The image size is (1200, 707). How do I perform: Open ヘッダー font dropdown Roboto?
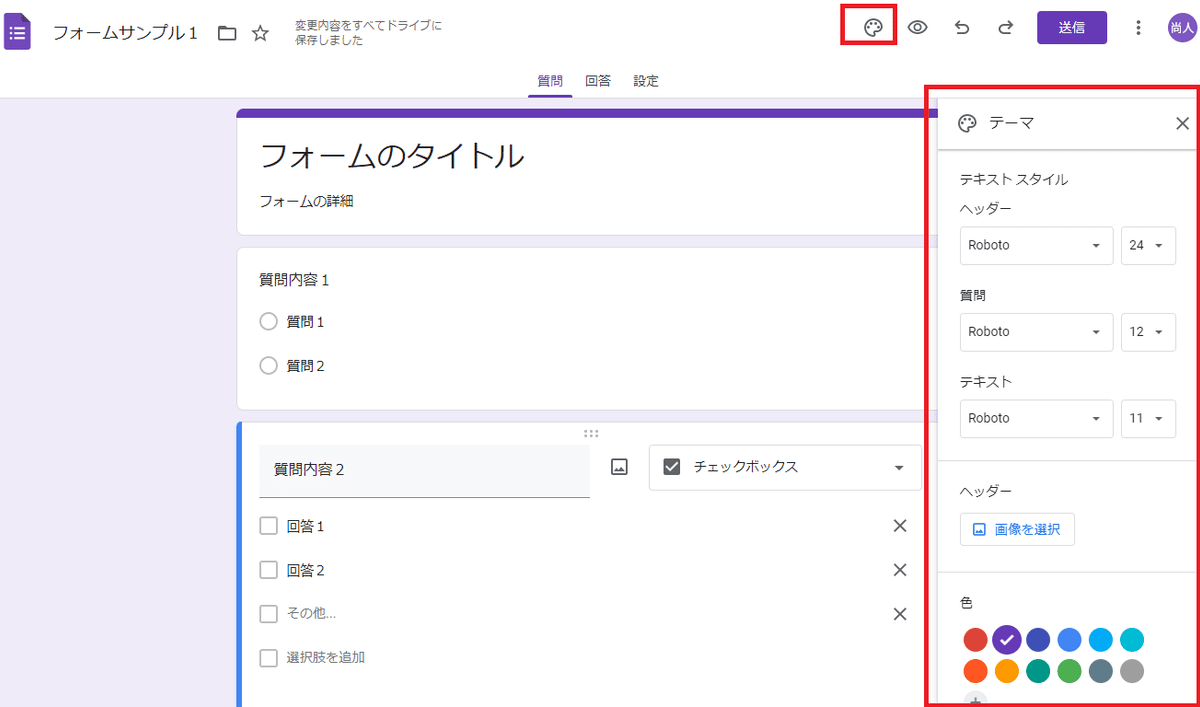click(1036, 245)
